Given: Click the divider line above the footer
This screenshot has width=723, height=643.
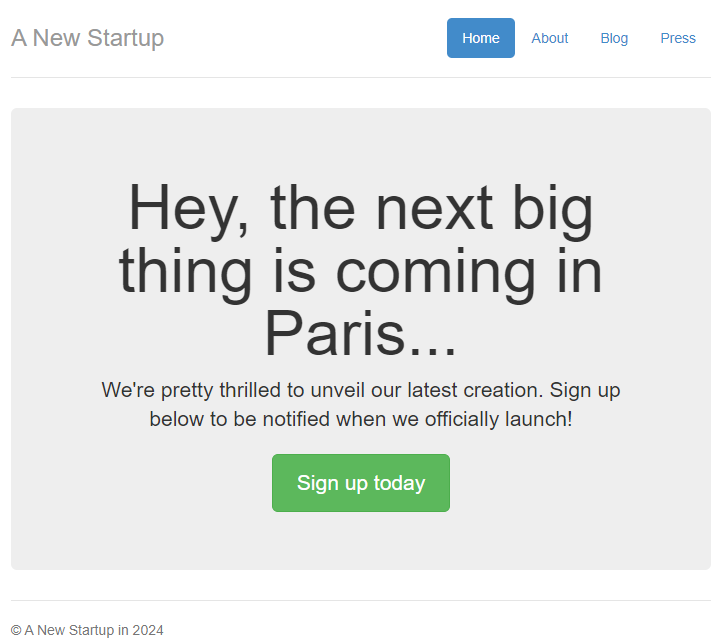Looking at the screenshot, I should 360,600.
